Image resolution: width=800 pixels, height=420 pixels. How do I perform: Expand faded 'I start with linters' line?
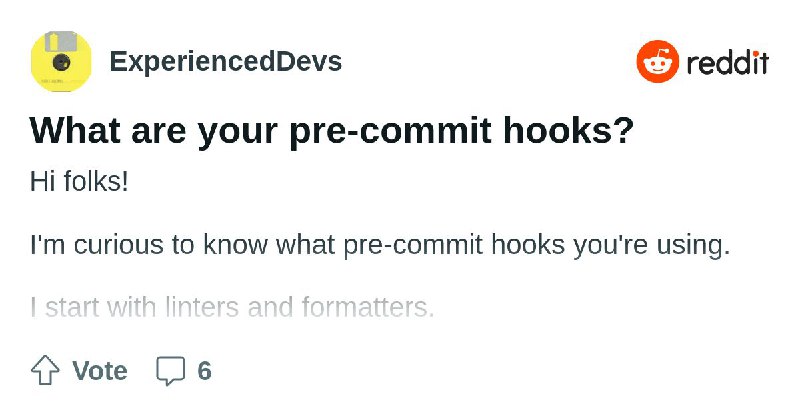coord(232,306)
